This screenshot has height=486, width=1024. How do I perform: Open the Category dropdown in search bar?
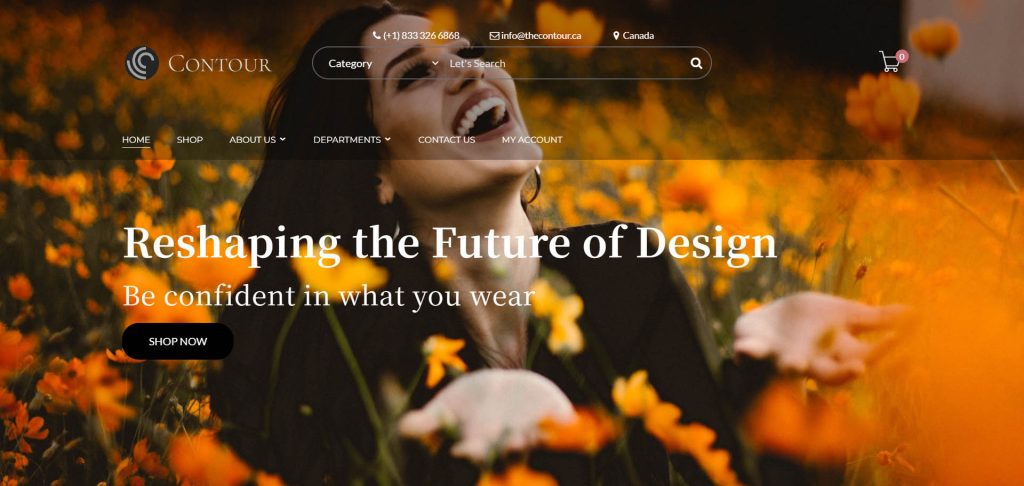click(x=383, y=63)
